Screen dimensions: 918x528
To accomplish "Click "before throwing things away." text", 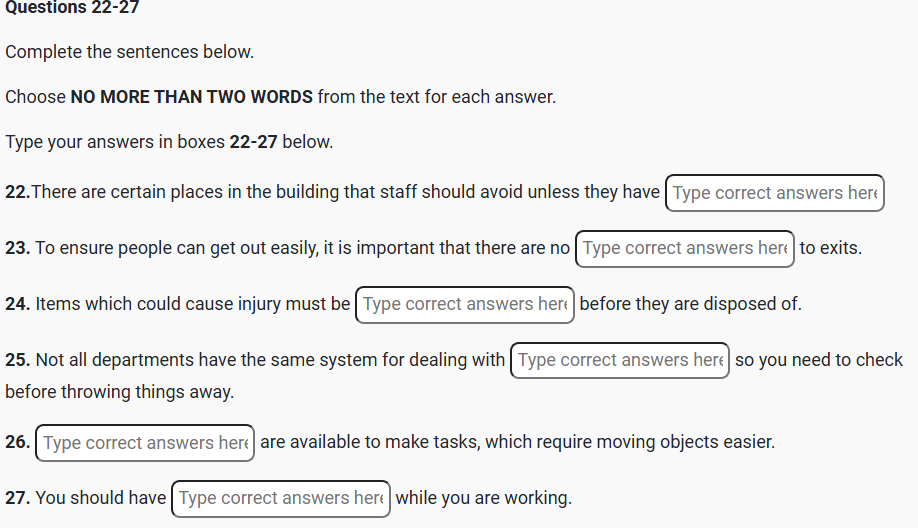I will 119,392.
